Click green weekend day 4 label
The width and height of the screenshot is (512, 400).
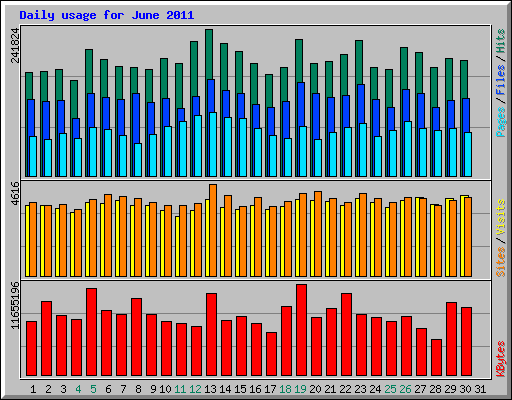(78, 389)
